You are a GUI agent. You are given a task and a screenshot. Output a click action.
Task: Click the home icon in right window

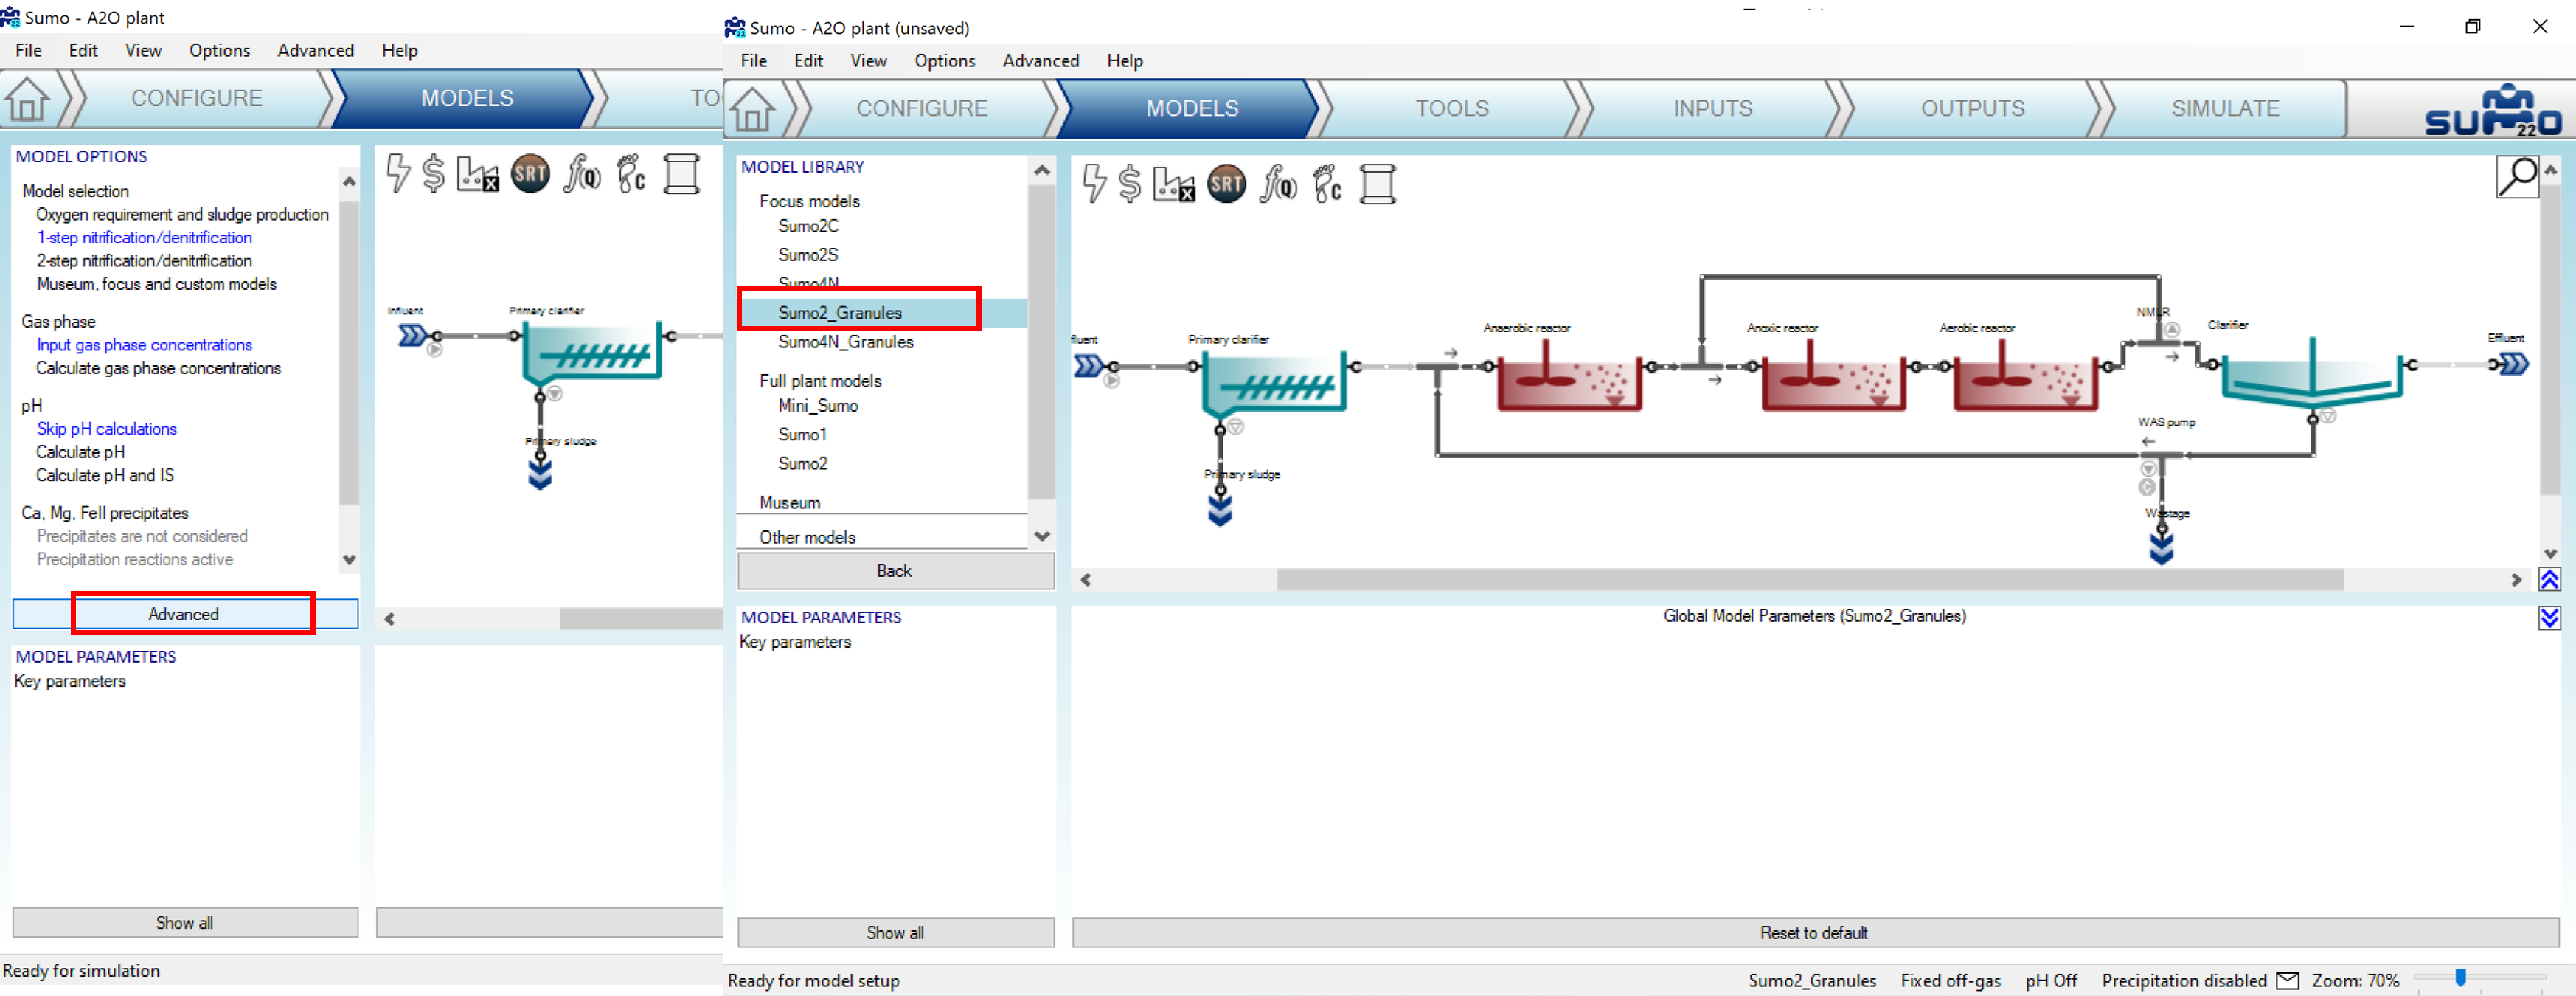[752, 109]
